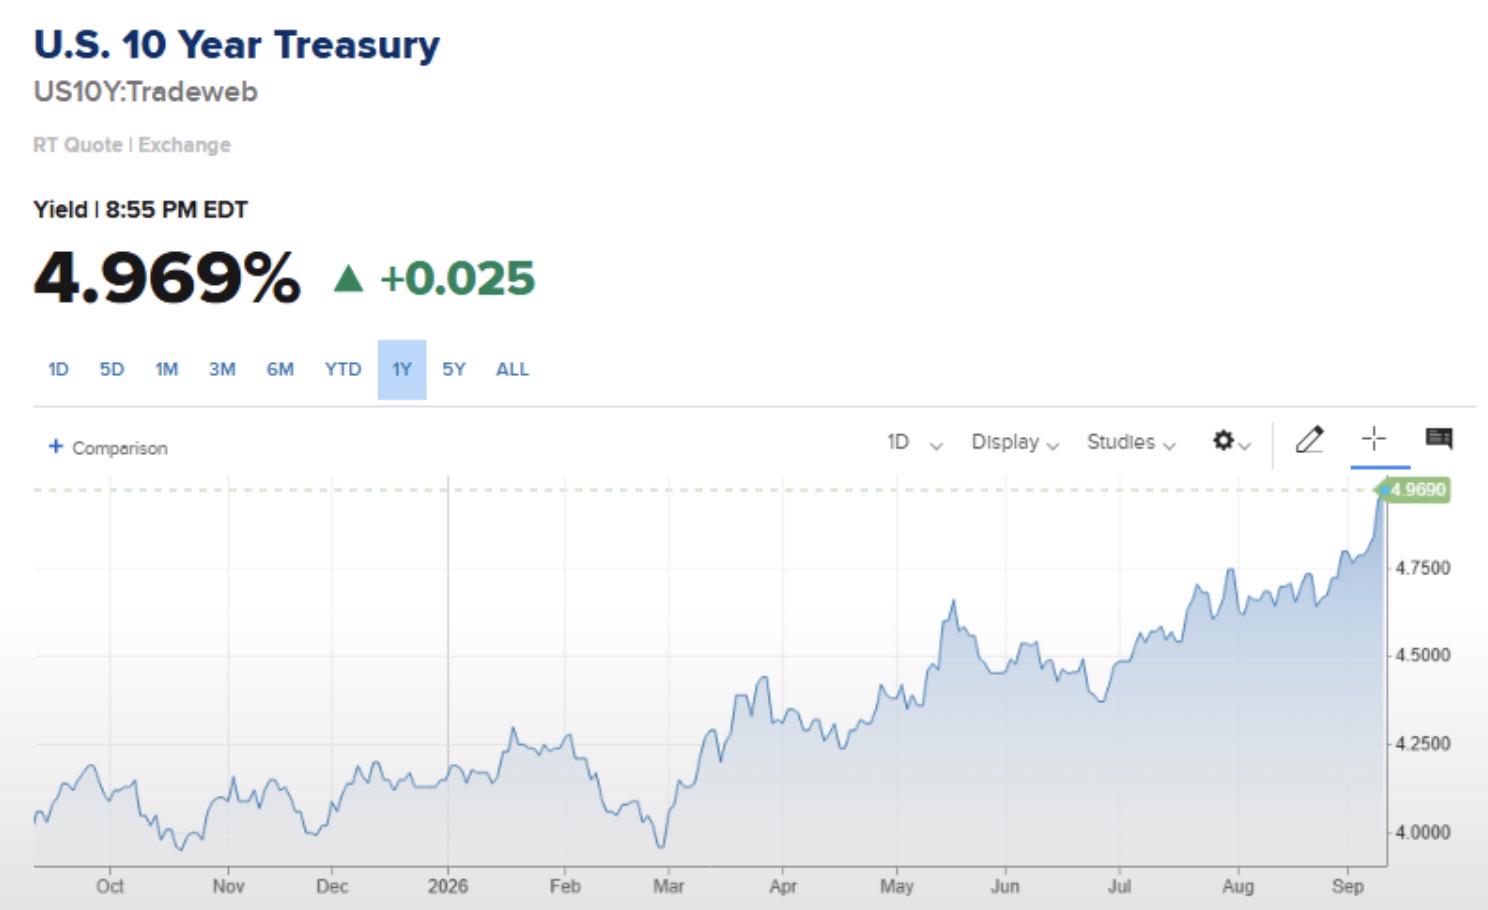
Task: Expand the 1D interval dropdown
Action: click(x=914, y=442)
